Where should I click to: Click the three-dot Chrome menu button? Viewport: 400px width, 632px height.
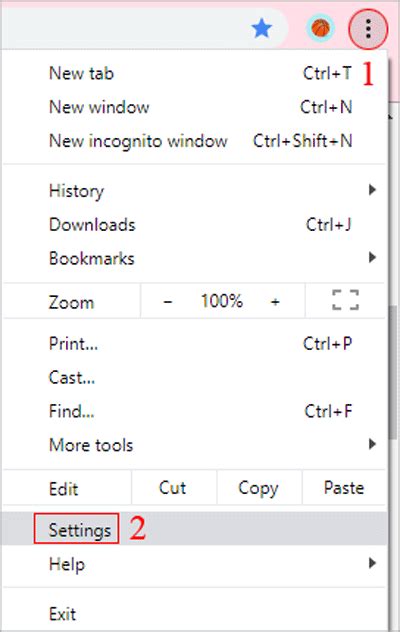pyautogui.click(x=368, y=29)
